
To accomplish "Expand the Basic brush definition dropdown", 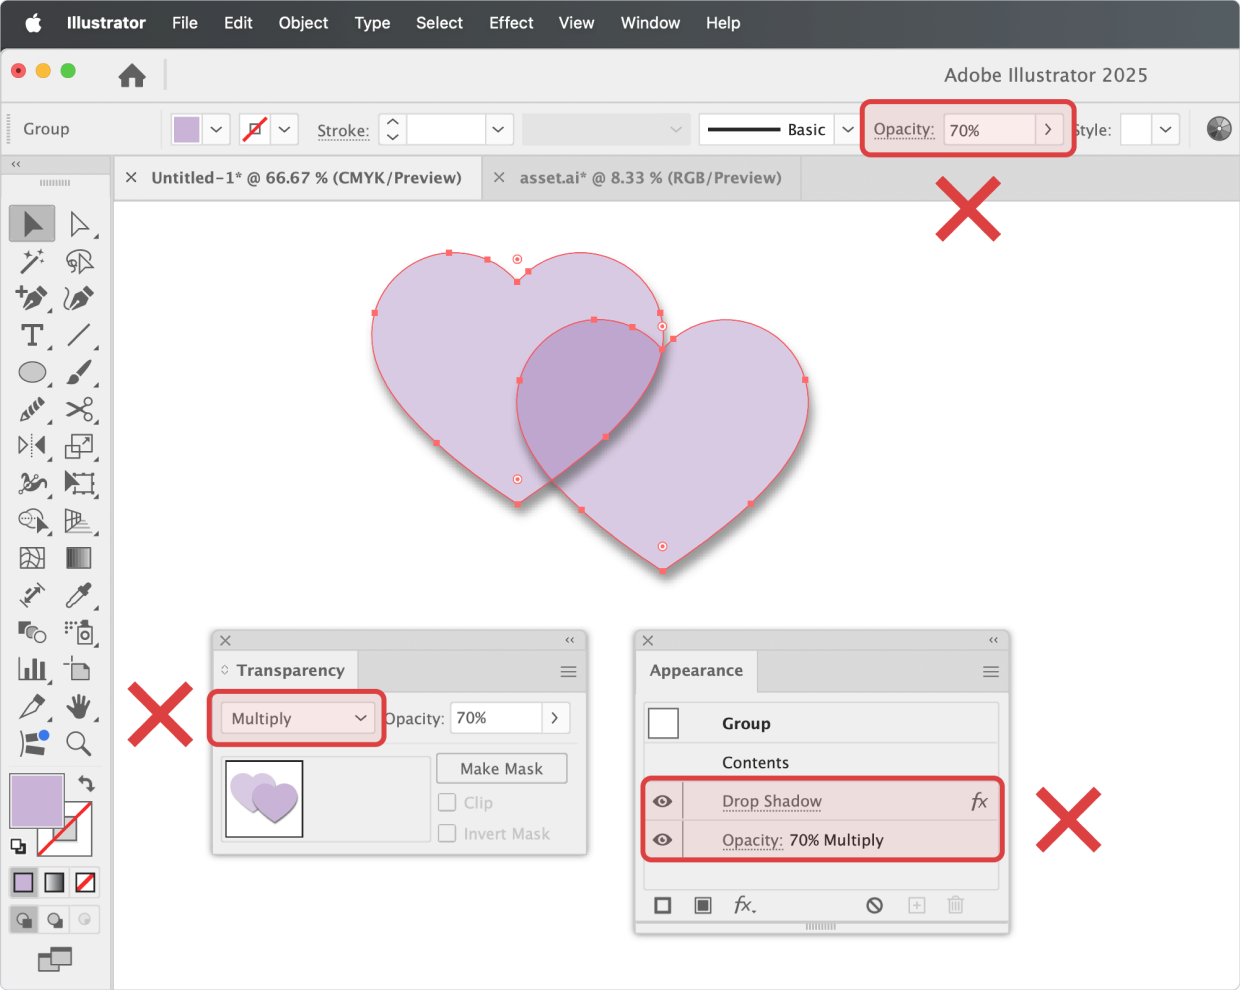I will [847, 129].
